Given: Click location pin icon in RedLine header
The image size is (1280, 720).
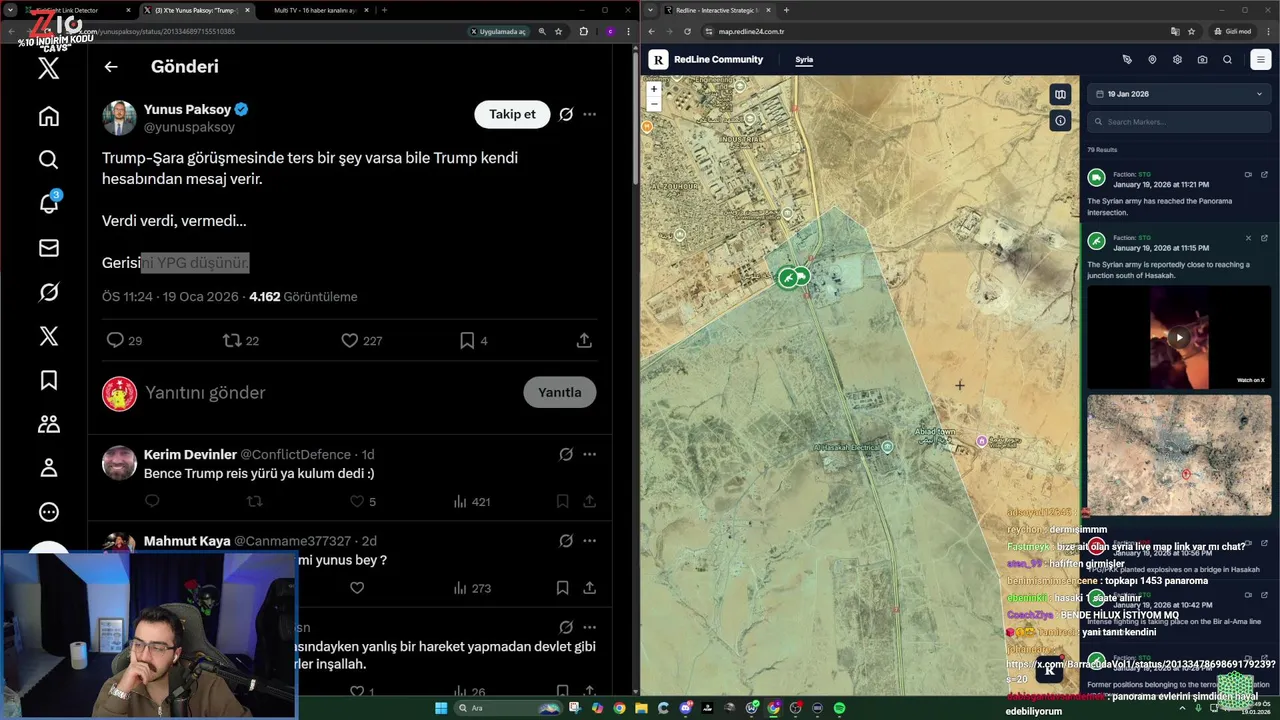Looking at the screenshot, I should click(x=1152, y=60).
